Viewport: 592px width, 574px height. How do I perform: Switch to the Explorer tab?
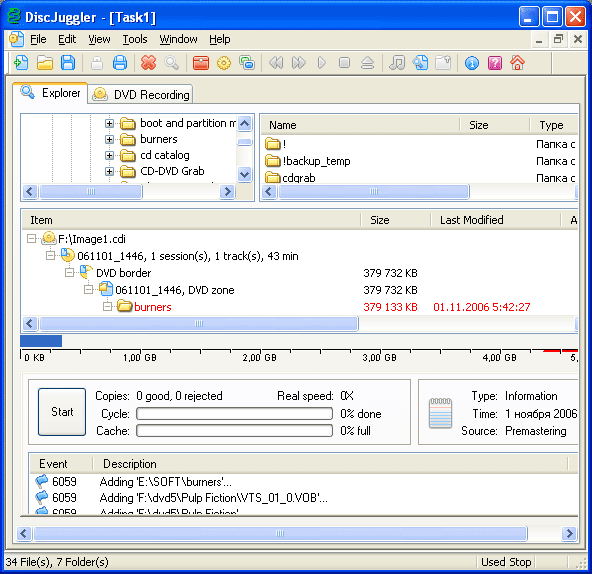pos(51,93)
